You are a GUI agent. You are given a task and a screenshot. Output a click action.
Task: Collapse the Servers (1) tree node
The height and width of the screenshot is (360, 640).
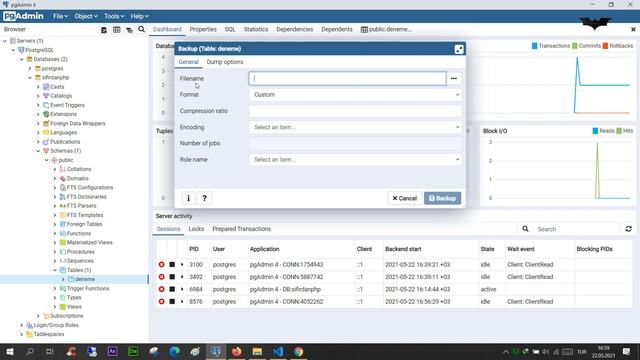[x=5, y=41]
